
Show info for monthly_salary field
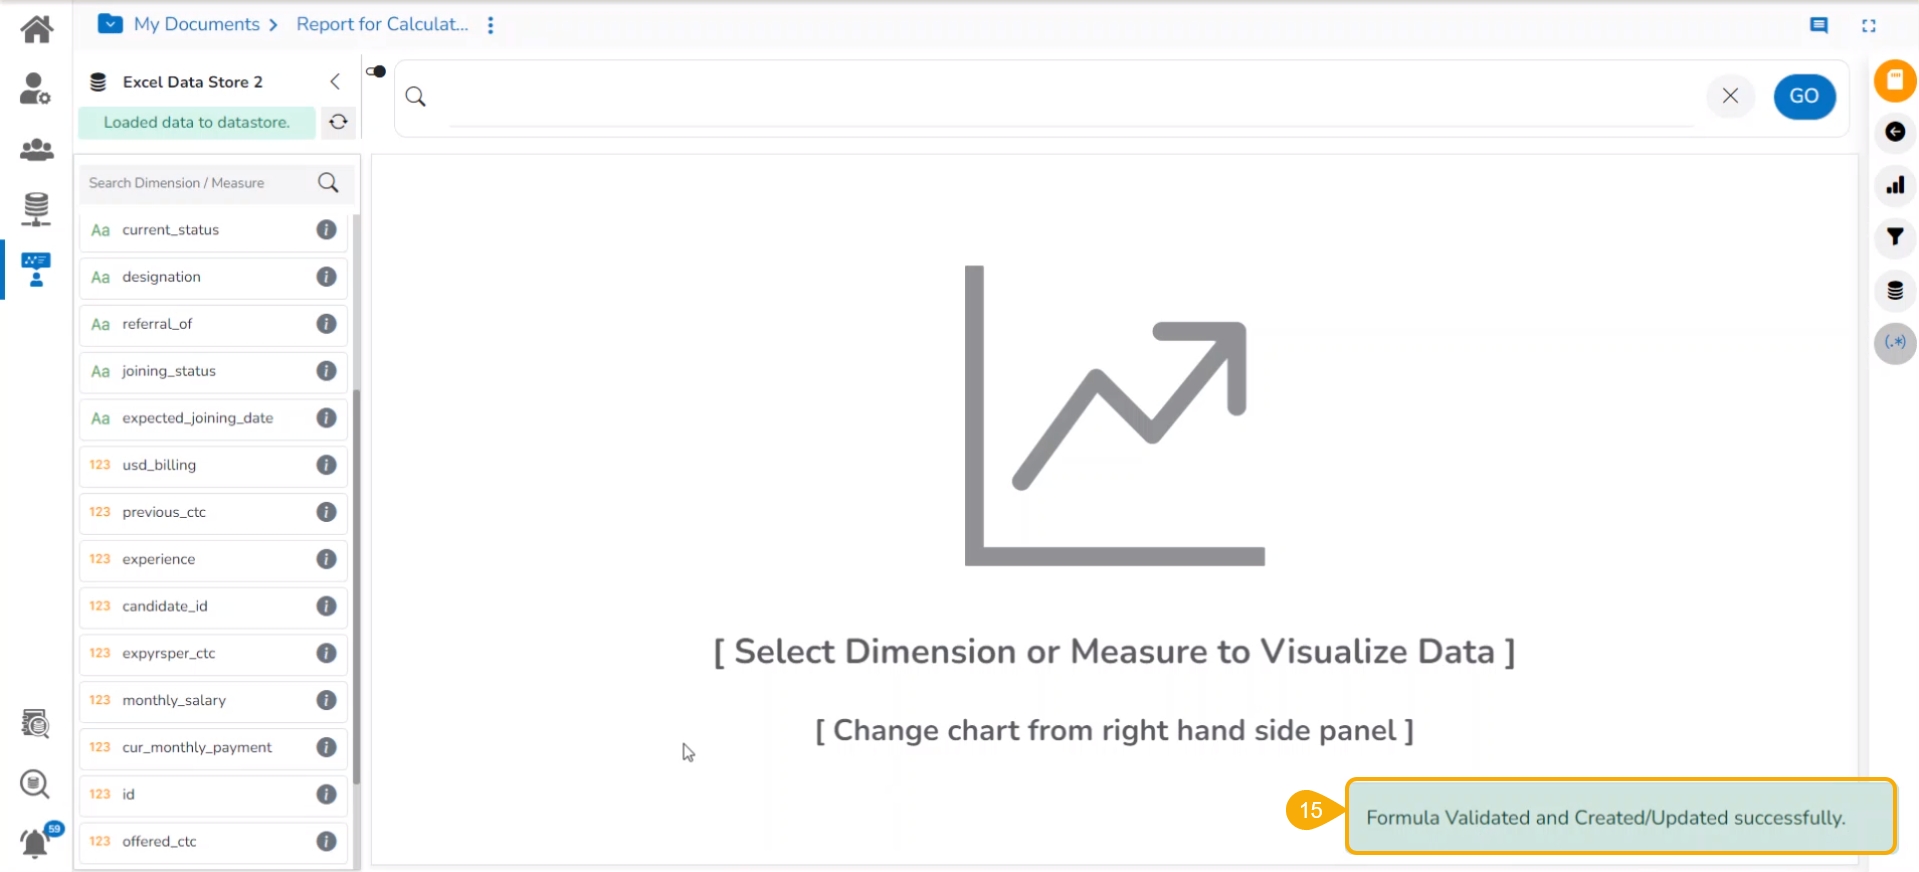pos(326,700)
